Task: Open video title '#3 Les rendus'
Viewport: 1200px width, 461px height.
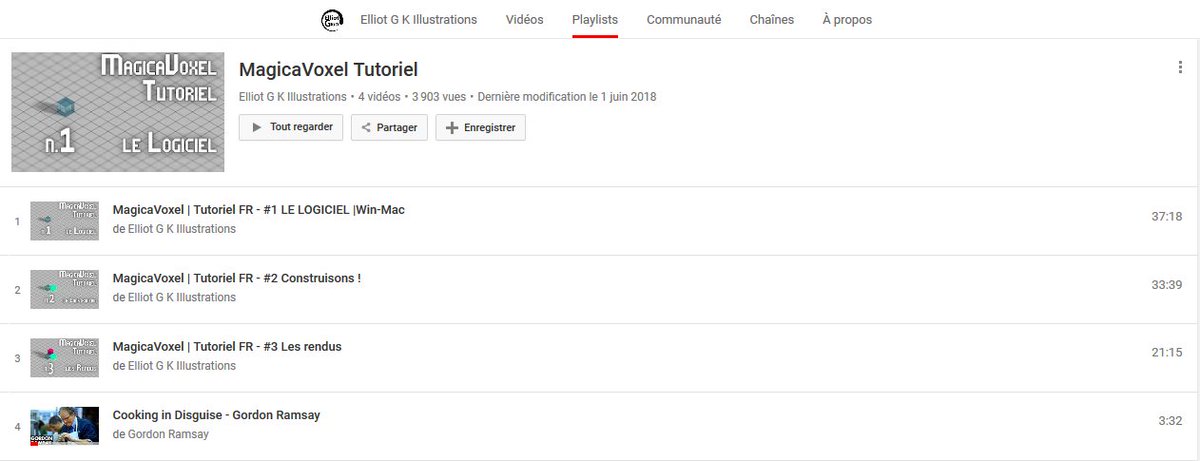Action: coord(227,347)
